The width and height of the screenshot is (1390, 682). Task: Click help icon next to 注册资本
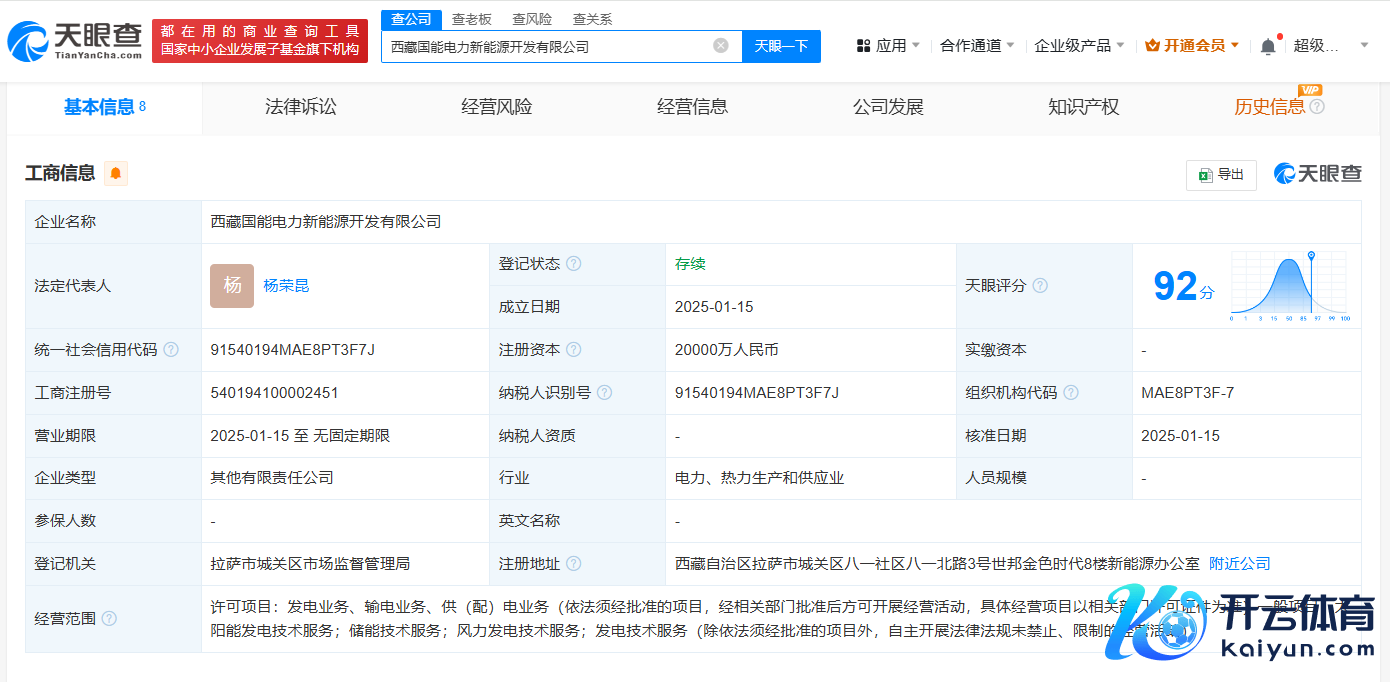pyautogui.click(x=573, y=350)
